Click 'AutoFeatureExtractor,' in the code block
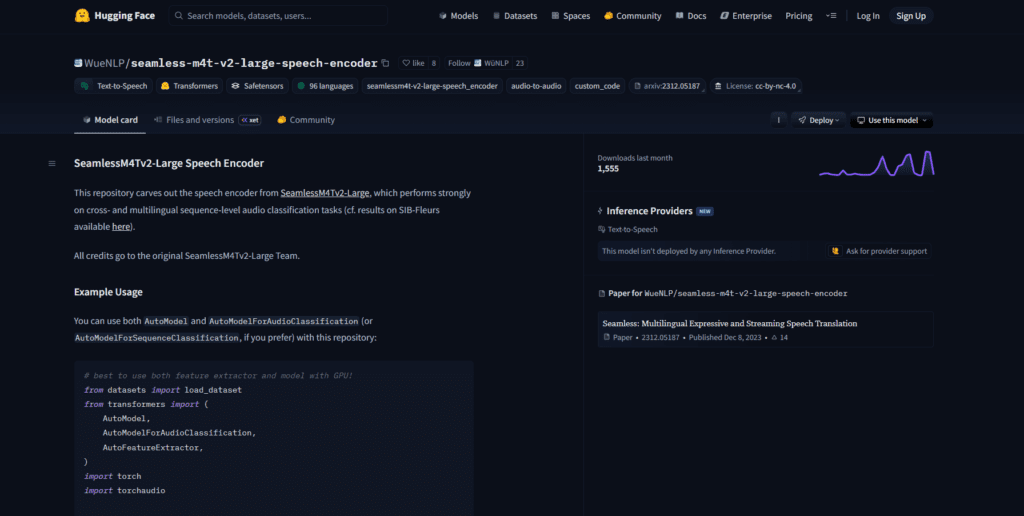 tap(153, 447)
